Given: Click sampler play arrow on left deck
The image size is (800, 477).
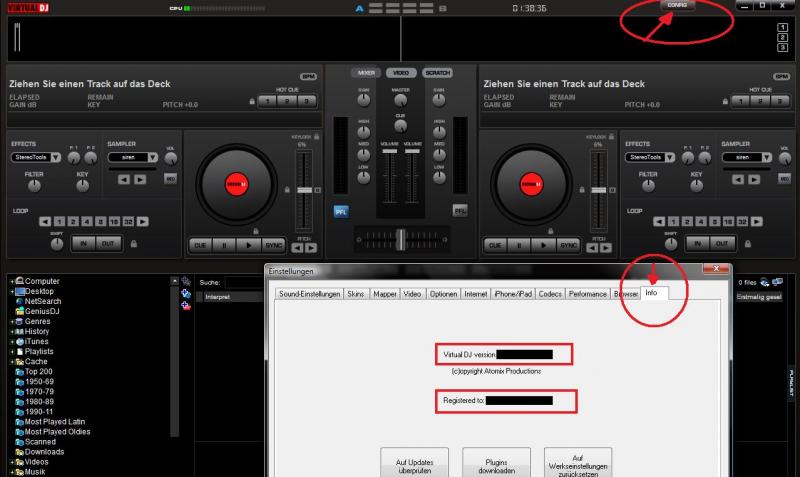Looking at the screenshot, I should click(140, 179).
